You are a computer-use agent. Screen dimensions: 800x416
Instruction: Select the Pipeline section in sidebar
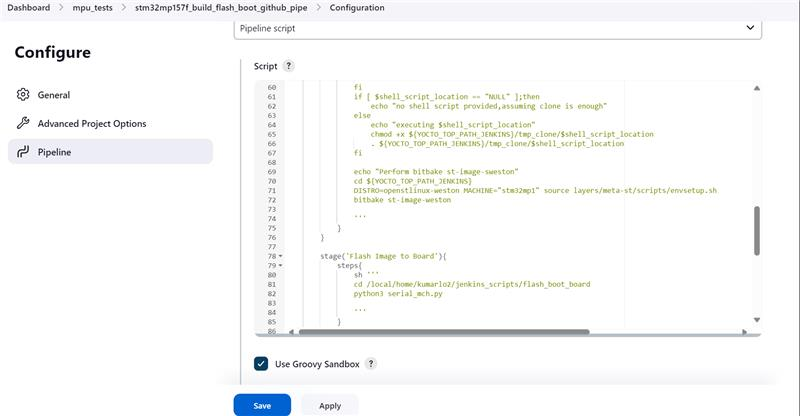54,152
